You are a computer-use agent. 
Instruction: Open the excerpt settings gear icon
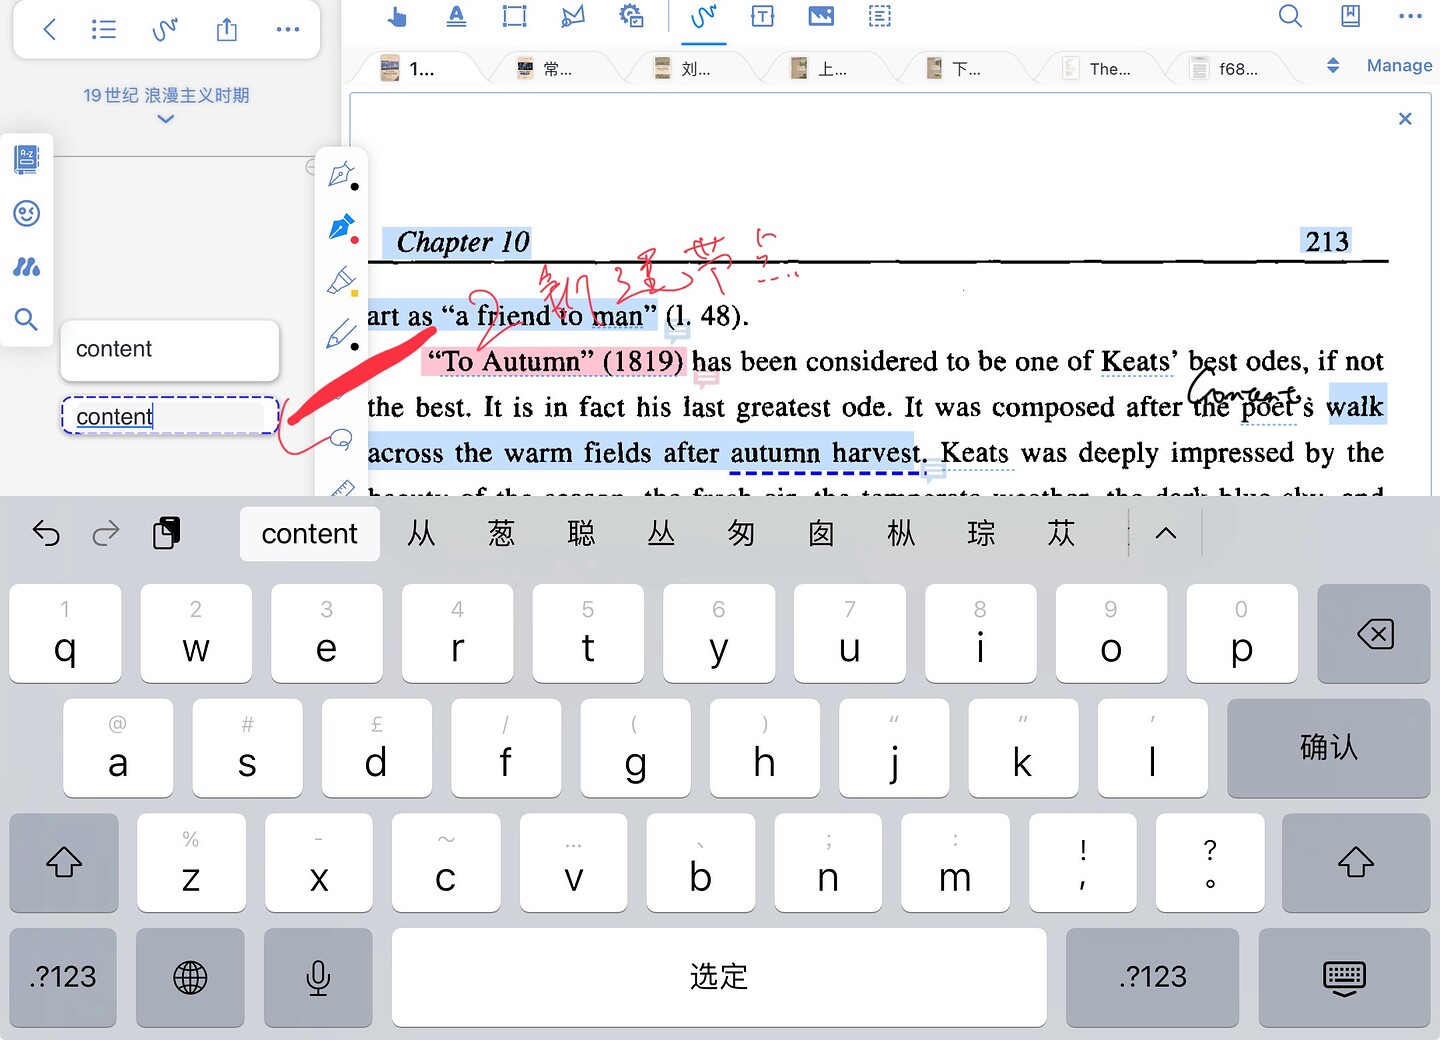631,16
